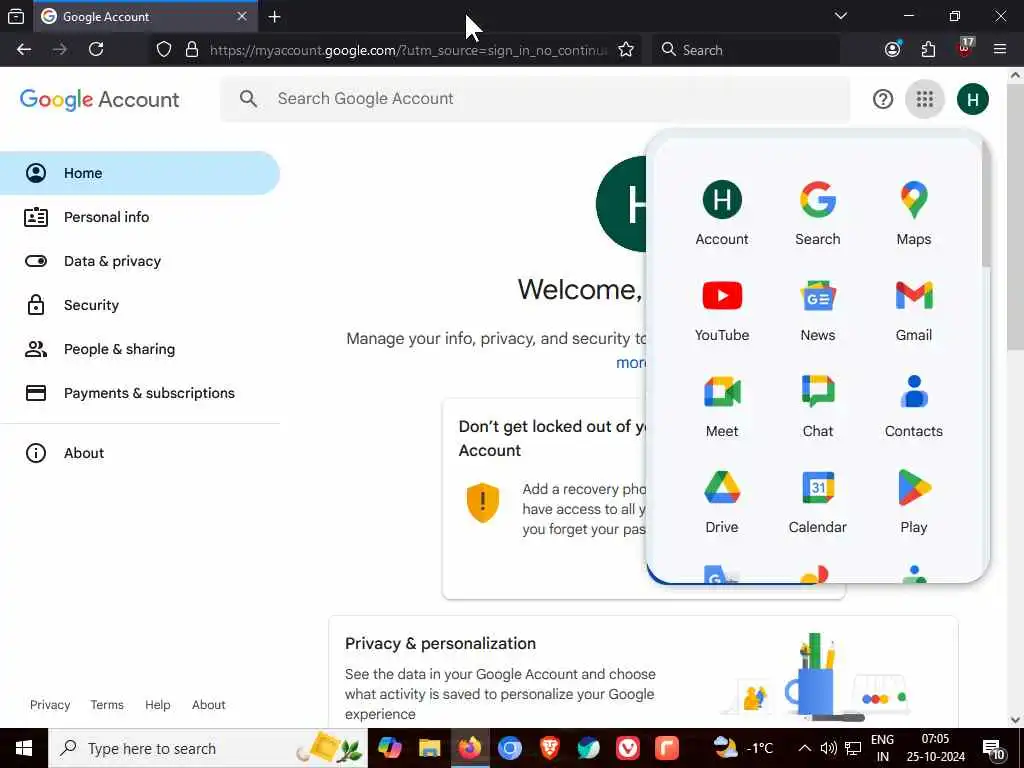Open Google Search from apps panel

[x=818, y=214]
